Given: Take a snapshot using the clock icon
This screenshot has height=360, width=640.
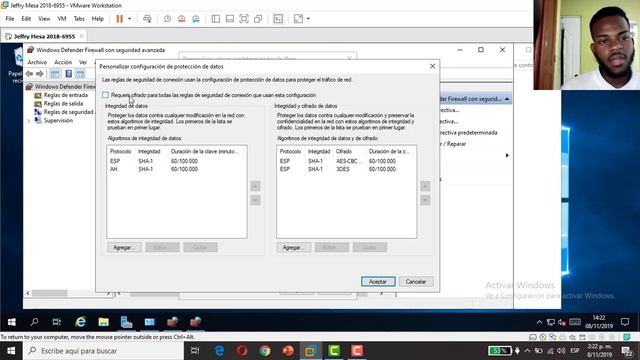Looking at the screenshot, I should click(x=167, y=19).
